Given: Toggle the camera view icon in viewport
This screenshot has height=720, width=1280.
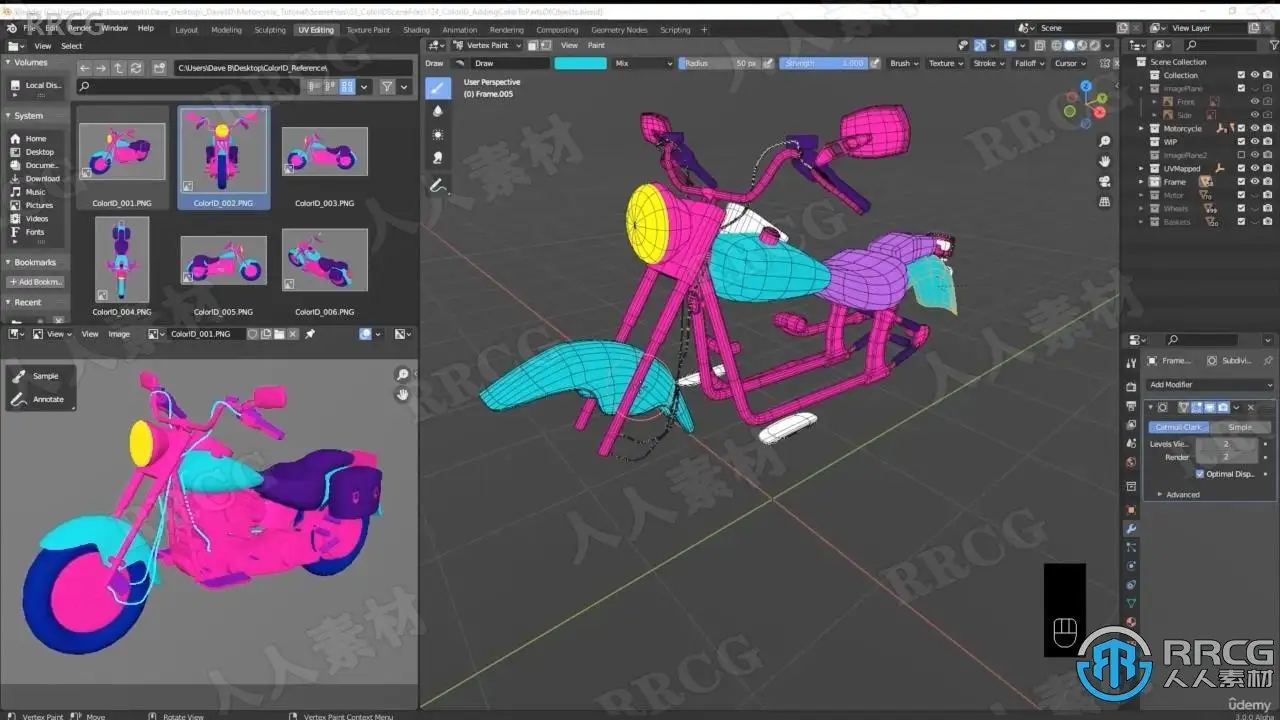Looking at the screenshot, I should [x=1104, y=181].
